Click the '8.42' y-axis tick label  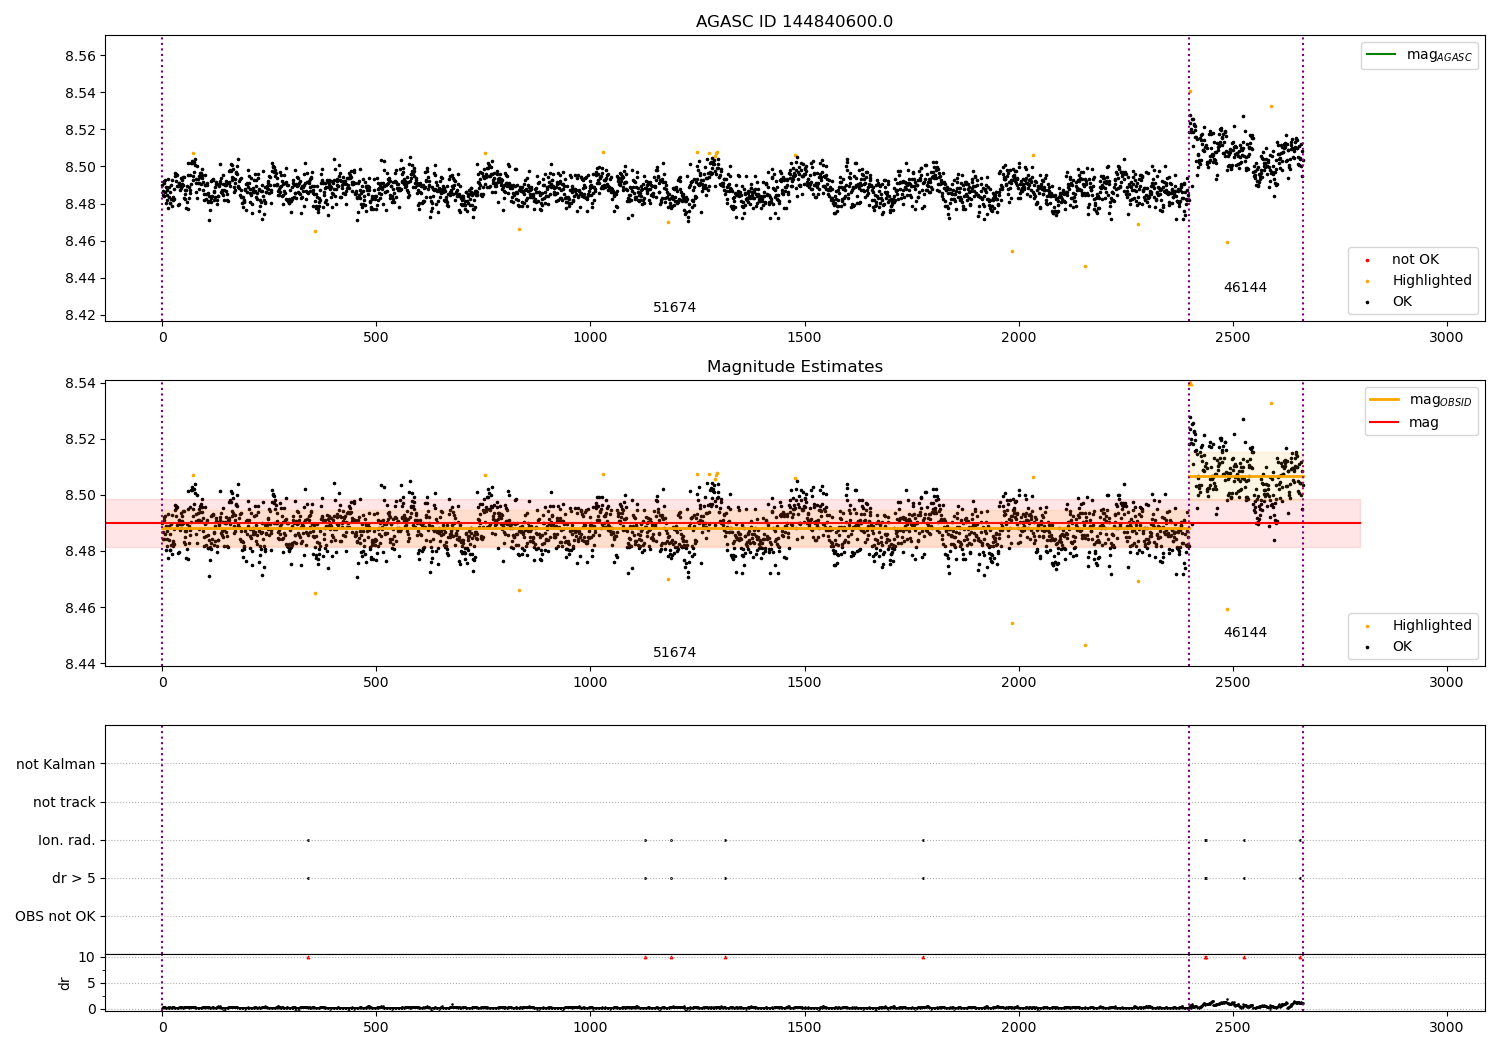coord(80,315)
